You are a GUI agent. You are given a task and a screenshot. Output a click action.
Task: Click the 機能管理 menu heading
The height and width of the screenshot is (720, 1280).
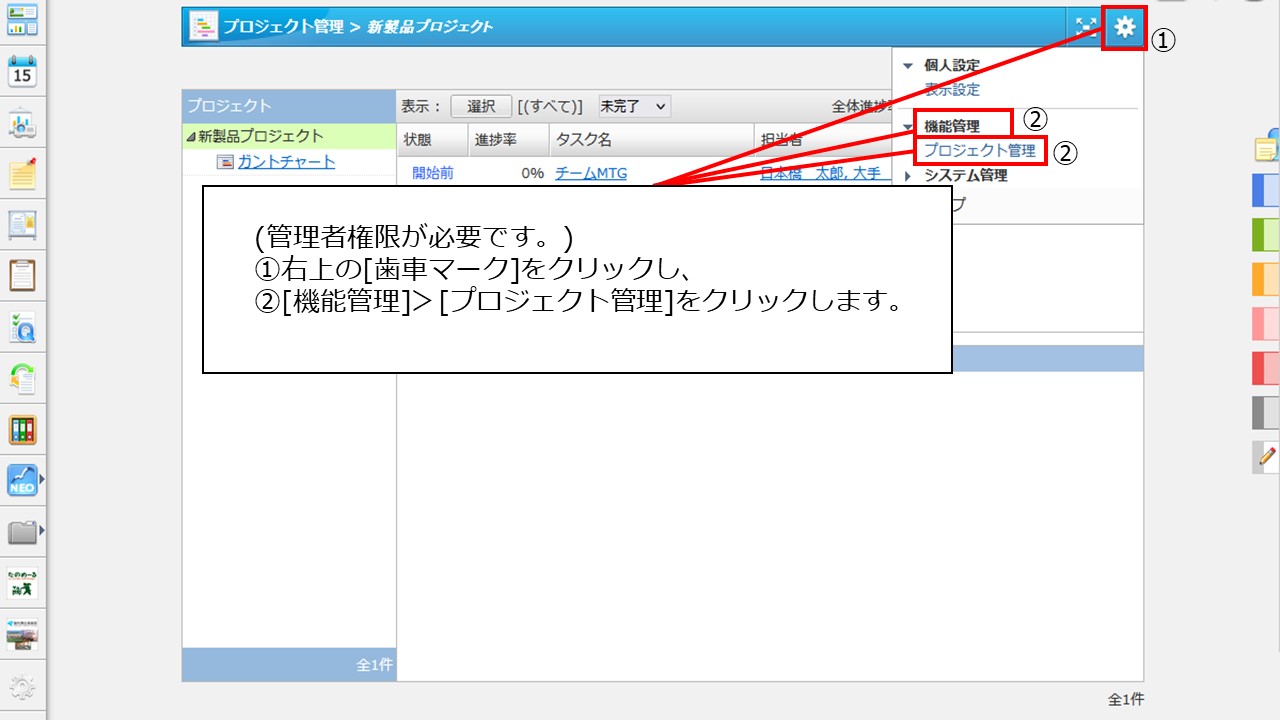pyautogui.click(x=952, y=126)
